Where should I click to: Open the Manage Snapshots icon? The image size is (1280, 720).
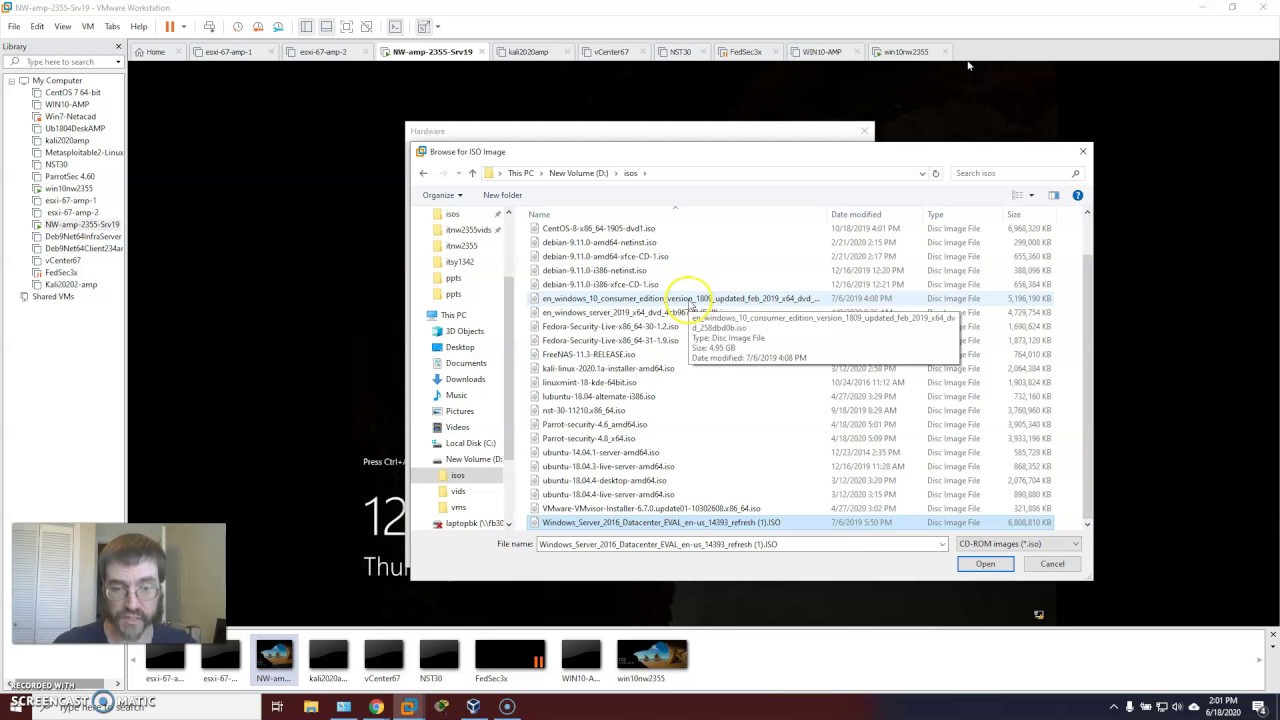(278, 26)
